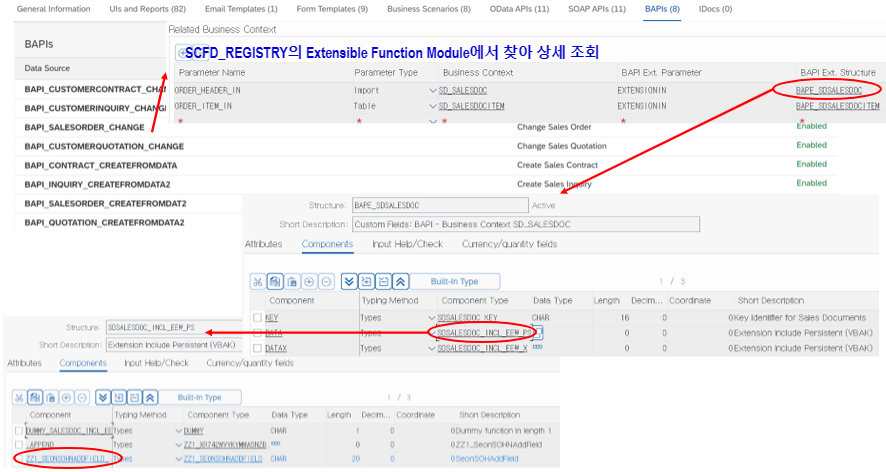Open the OData APIs (11) tab
The image size is (886, 472).
[x=519, y=9]
